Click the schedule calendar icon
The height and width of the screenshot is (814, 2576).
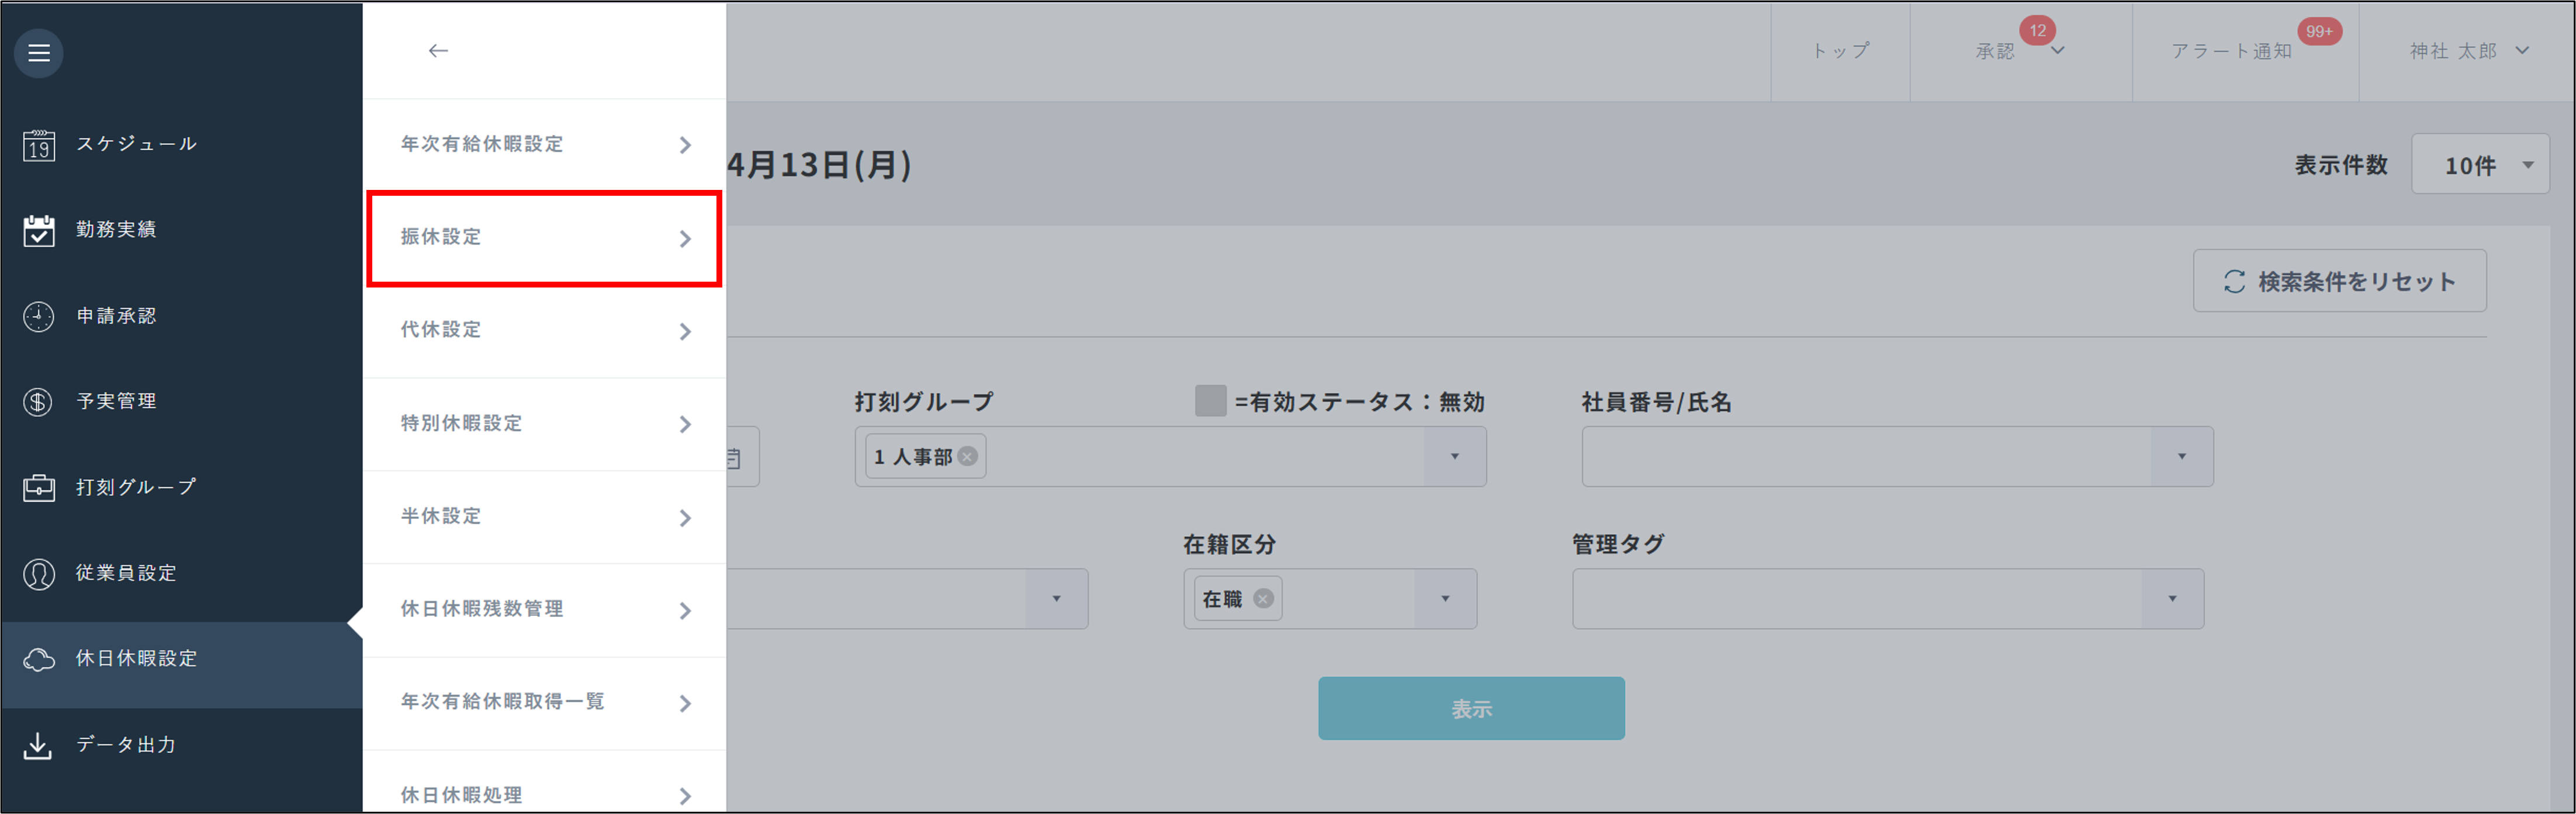(38, 145)
